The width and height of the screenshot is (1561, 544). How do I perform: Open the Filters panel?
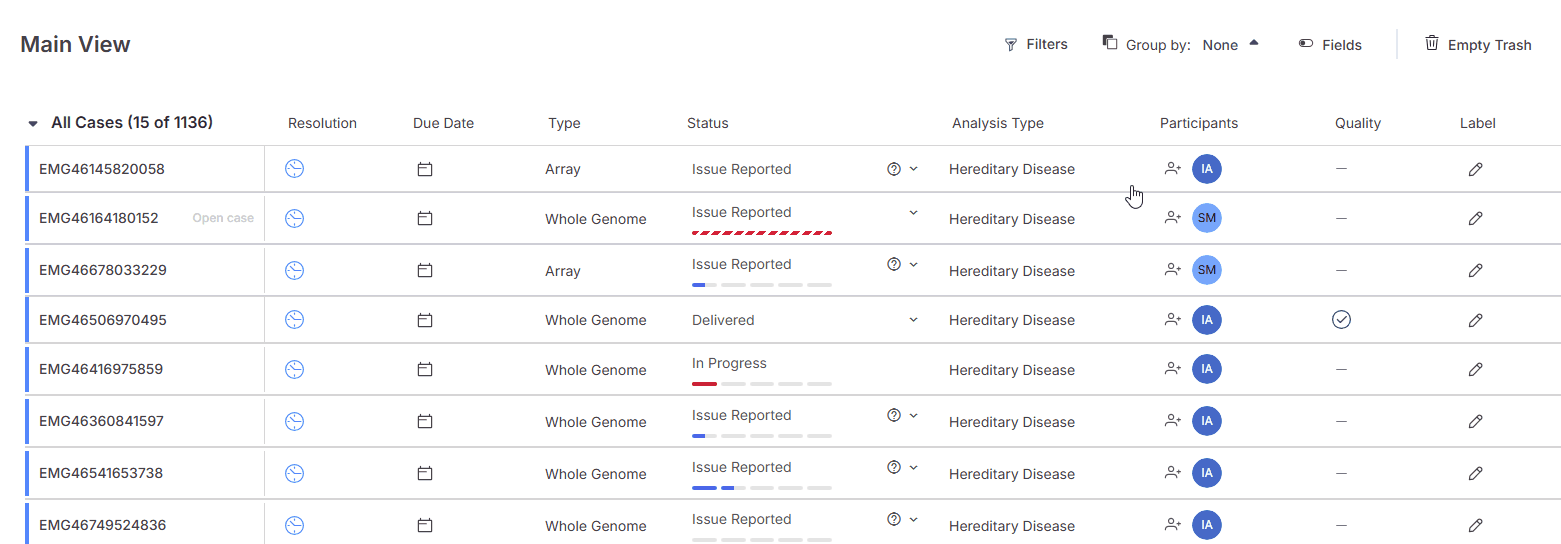pos(1036,45)
